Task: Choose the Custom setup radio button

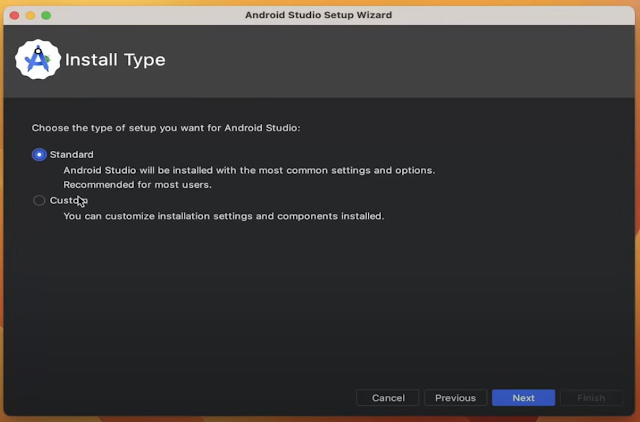Action: point(39,200)
